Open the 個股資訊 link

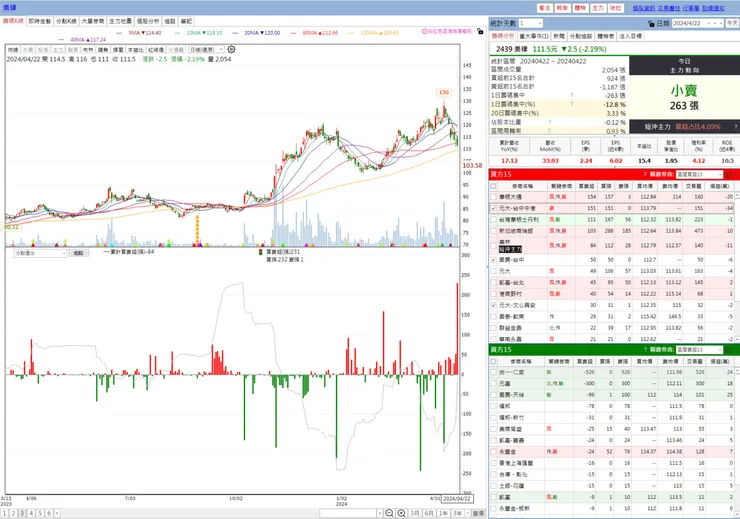pyautogui.click(x=644, y=8)
